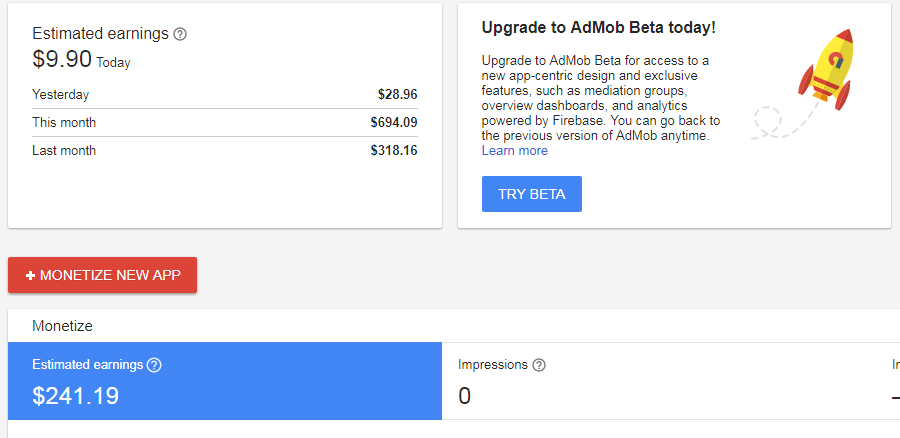The height and width of the screenshot is (438, 900).
Task: Click the help icon next to Impressions
Action: (540, 365)
